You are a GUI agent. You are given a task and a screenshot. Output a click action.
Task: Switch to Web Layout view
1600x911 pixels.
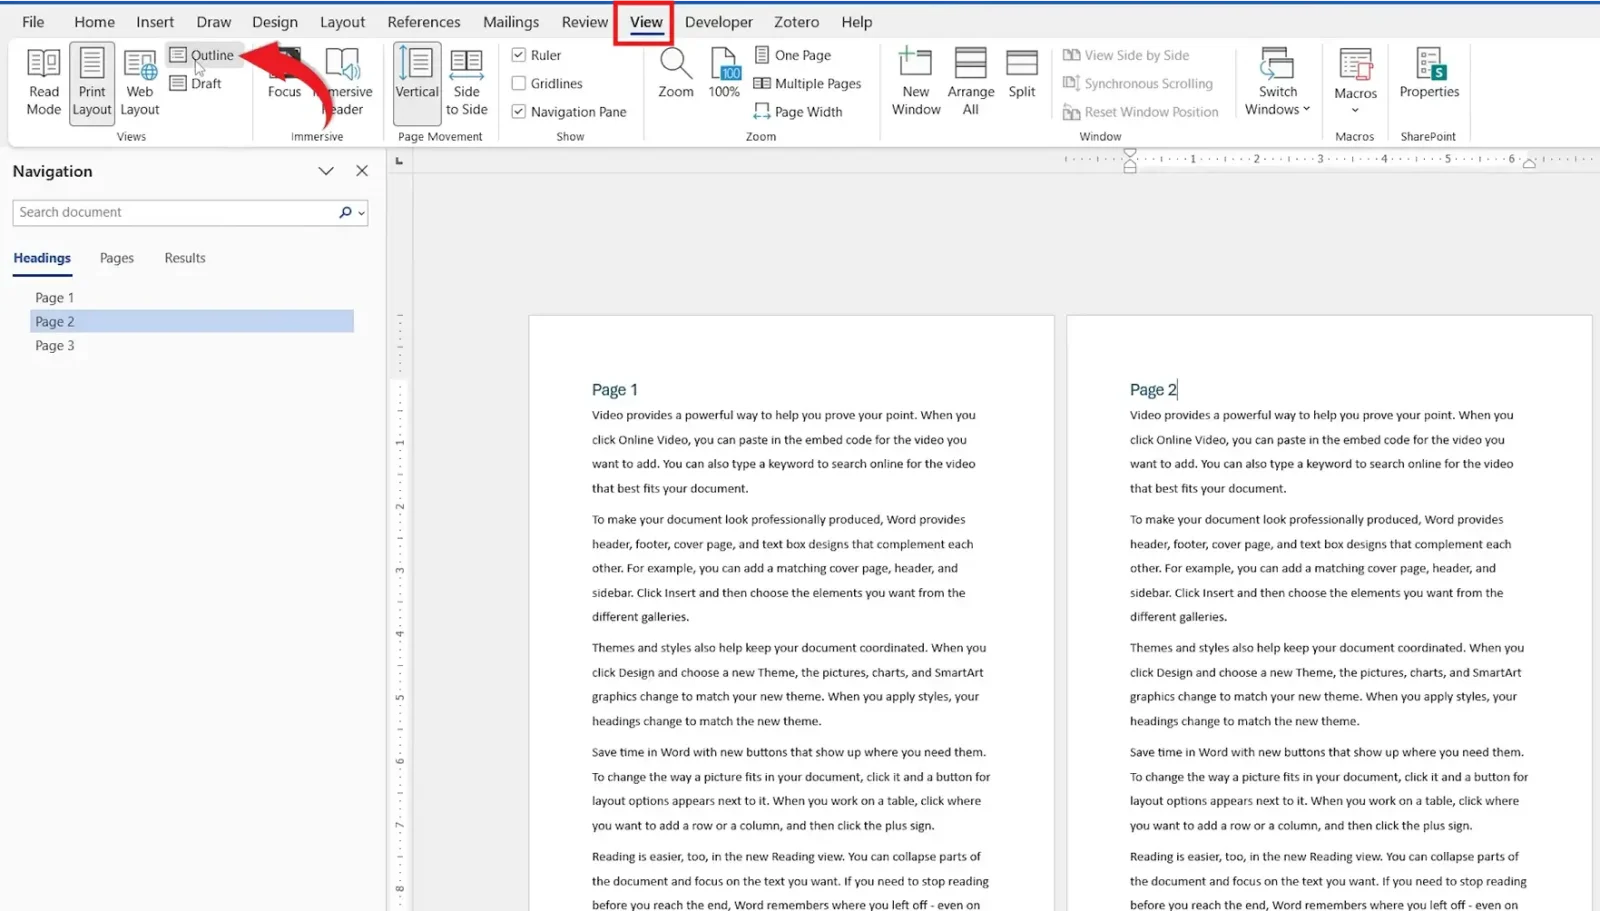pyautogui.click(x=140, y=82)
